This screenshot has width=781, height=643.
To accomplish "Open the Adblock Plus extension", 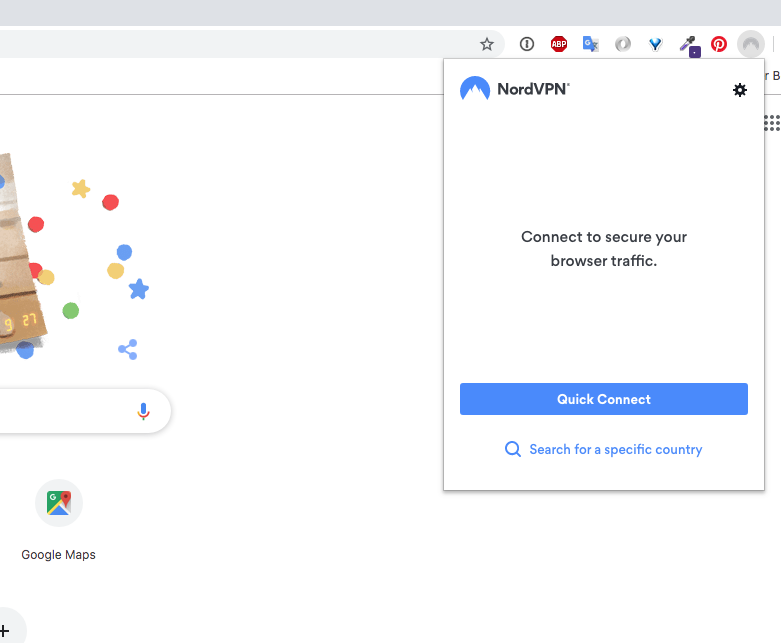I will point(559,44).
